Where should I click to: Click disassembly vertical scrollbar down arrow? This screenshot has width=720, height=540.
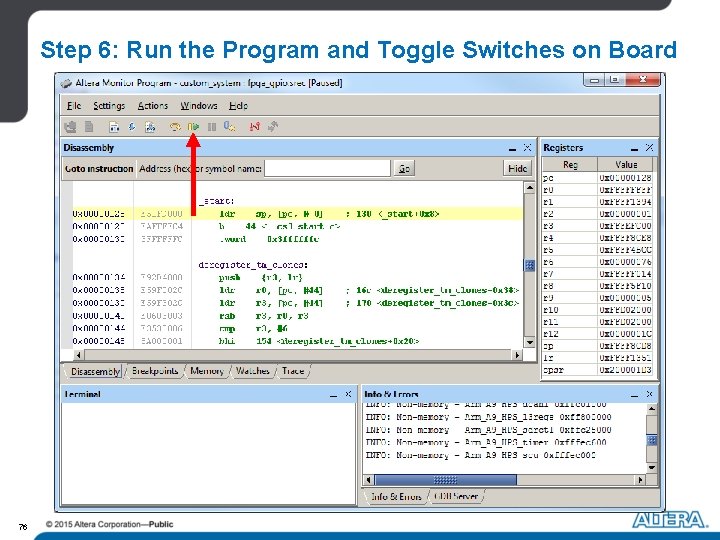529,343
